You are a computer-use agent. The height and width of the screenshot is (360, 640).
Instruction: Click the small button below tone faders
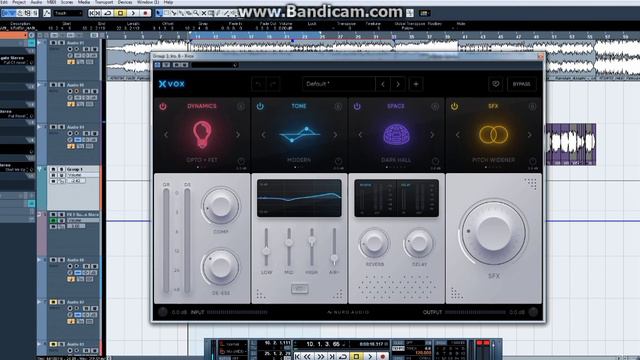(300, 289)
